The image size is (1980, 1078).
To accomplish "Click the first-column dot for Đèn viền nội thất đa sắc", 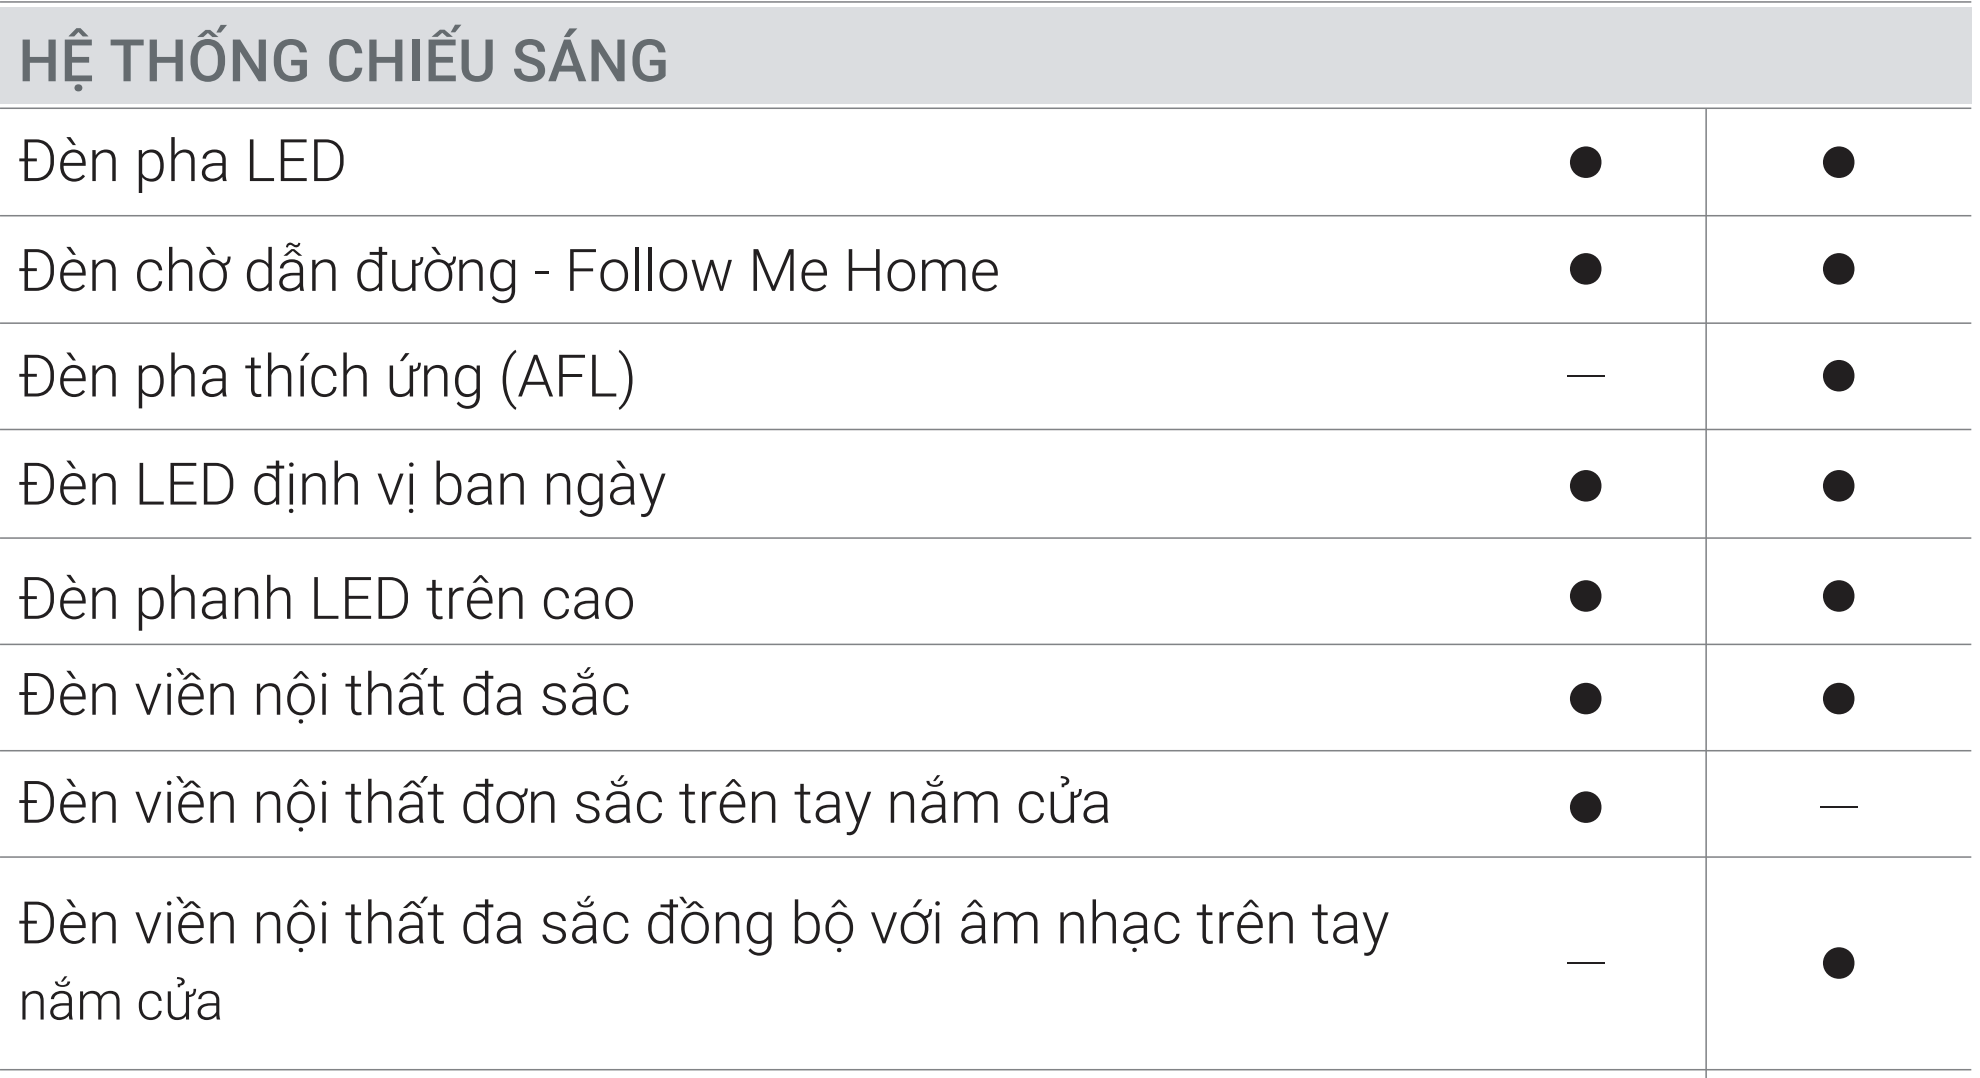I will tap(1585, 697).
